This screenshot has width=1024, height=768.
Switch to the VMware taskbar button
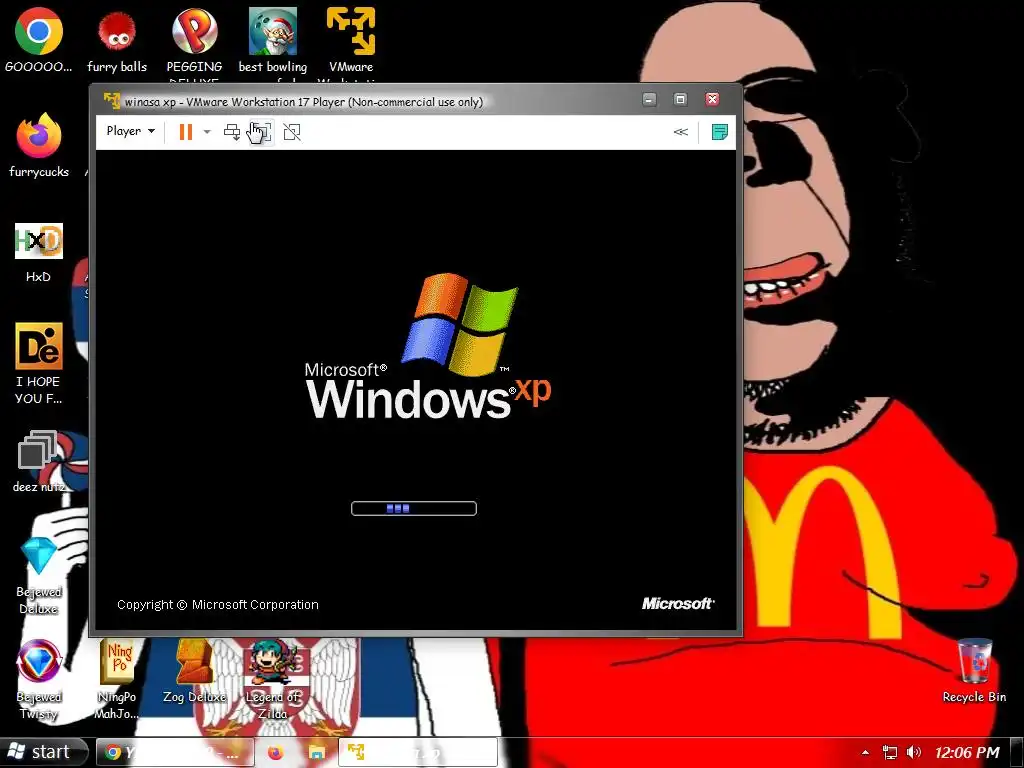click(418, 753)
